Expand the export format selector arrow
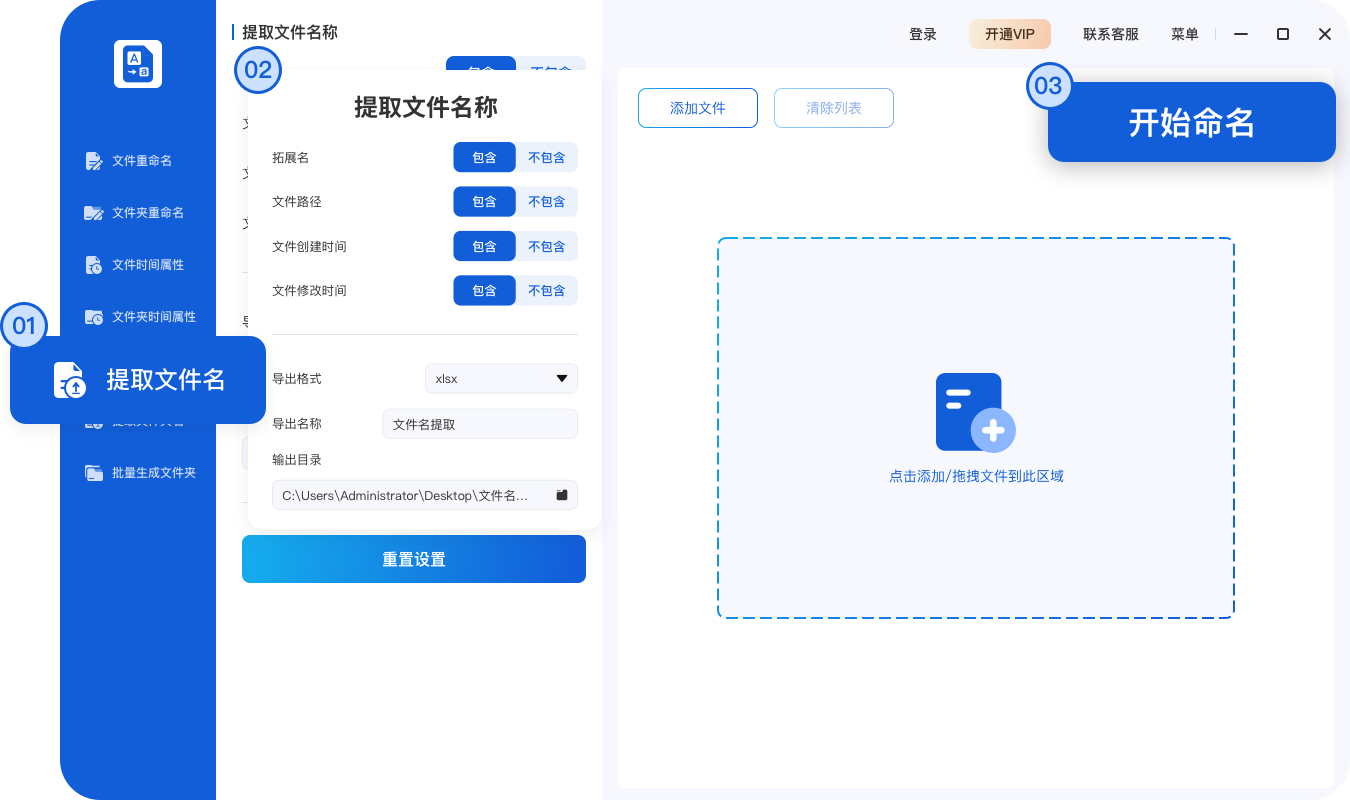The width and height of the screenshot is (1350, 800). (562, 378)
